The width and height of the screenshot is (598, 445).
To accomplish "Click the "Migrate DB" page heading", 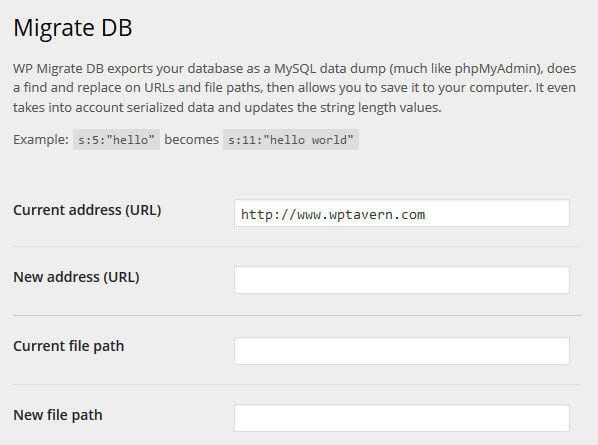I will point(73,28).
